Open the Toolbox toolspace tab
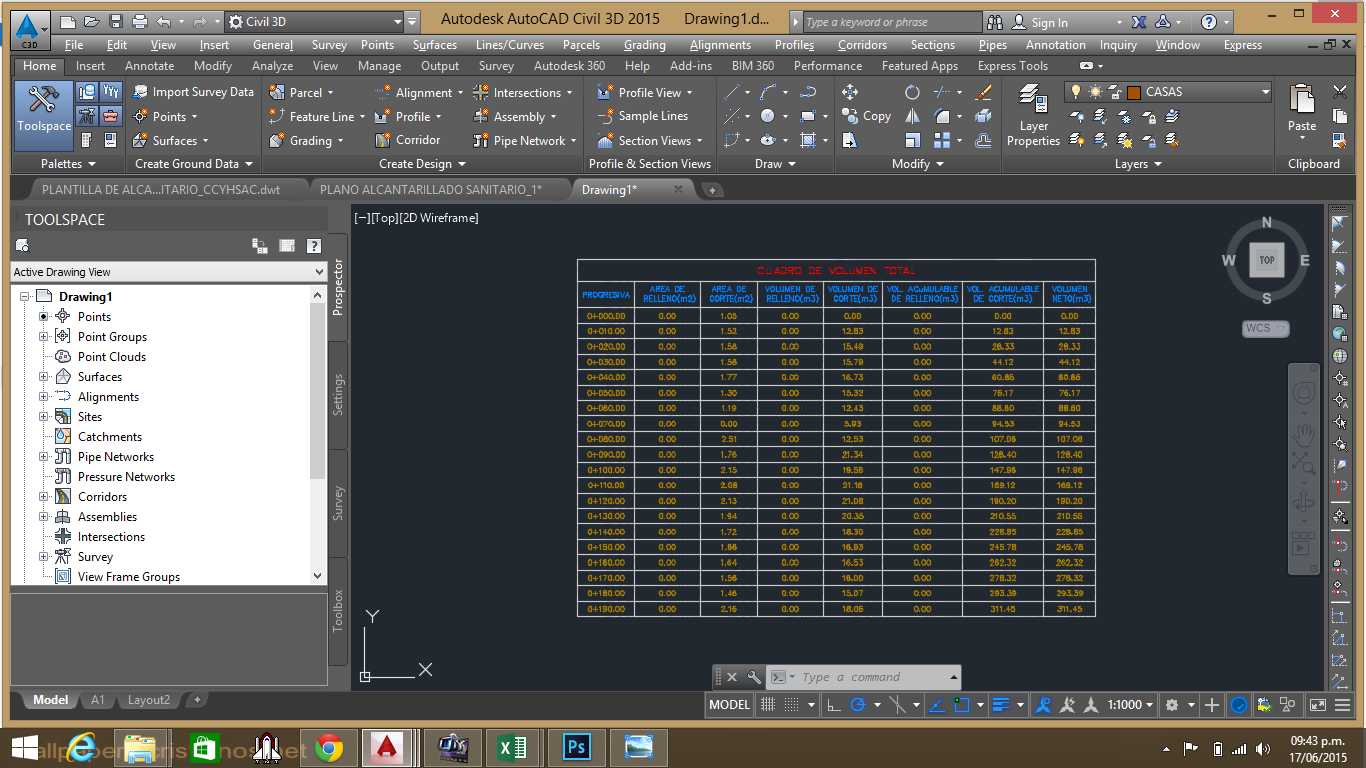 pos(338,610)
